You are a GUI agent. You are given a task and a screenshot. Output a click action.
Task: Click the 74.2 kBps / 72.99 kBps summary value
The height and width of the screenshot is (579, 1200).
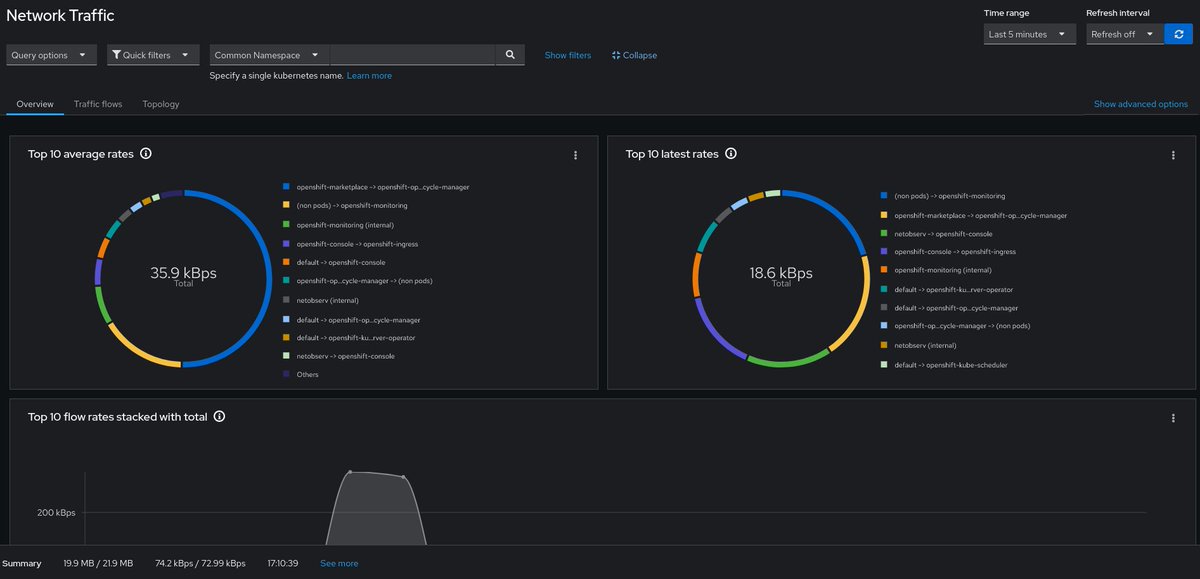coord(200,563)
